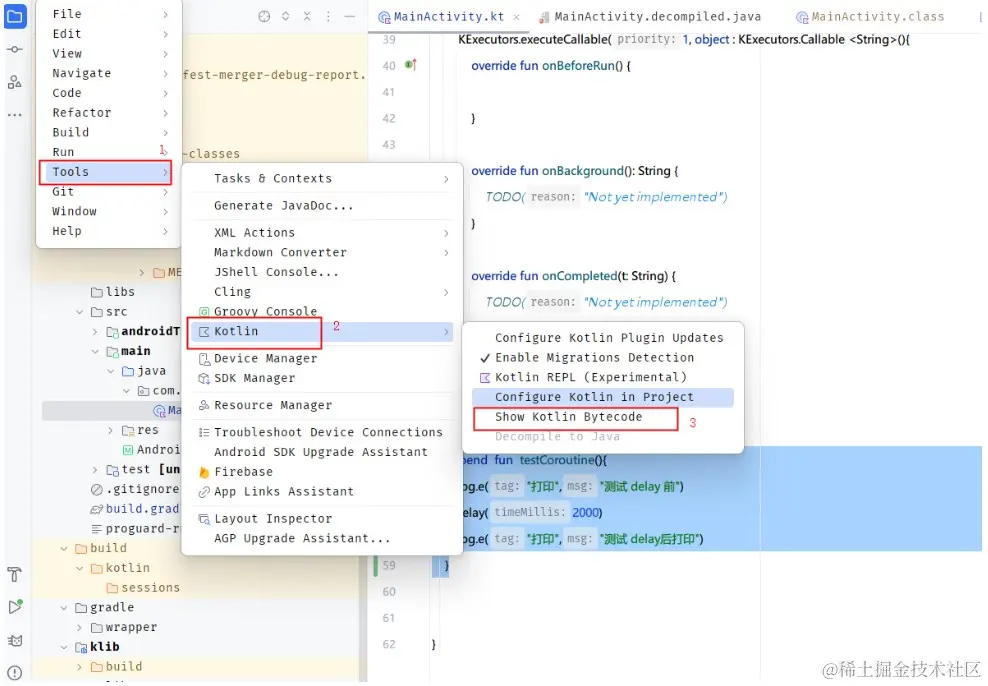Viewport: 988px width, 686px height.
Task: Open the Build hammer tool window
Action: click(14, 575)
